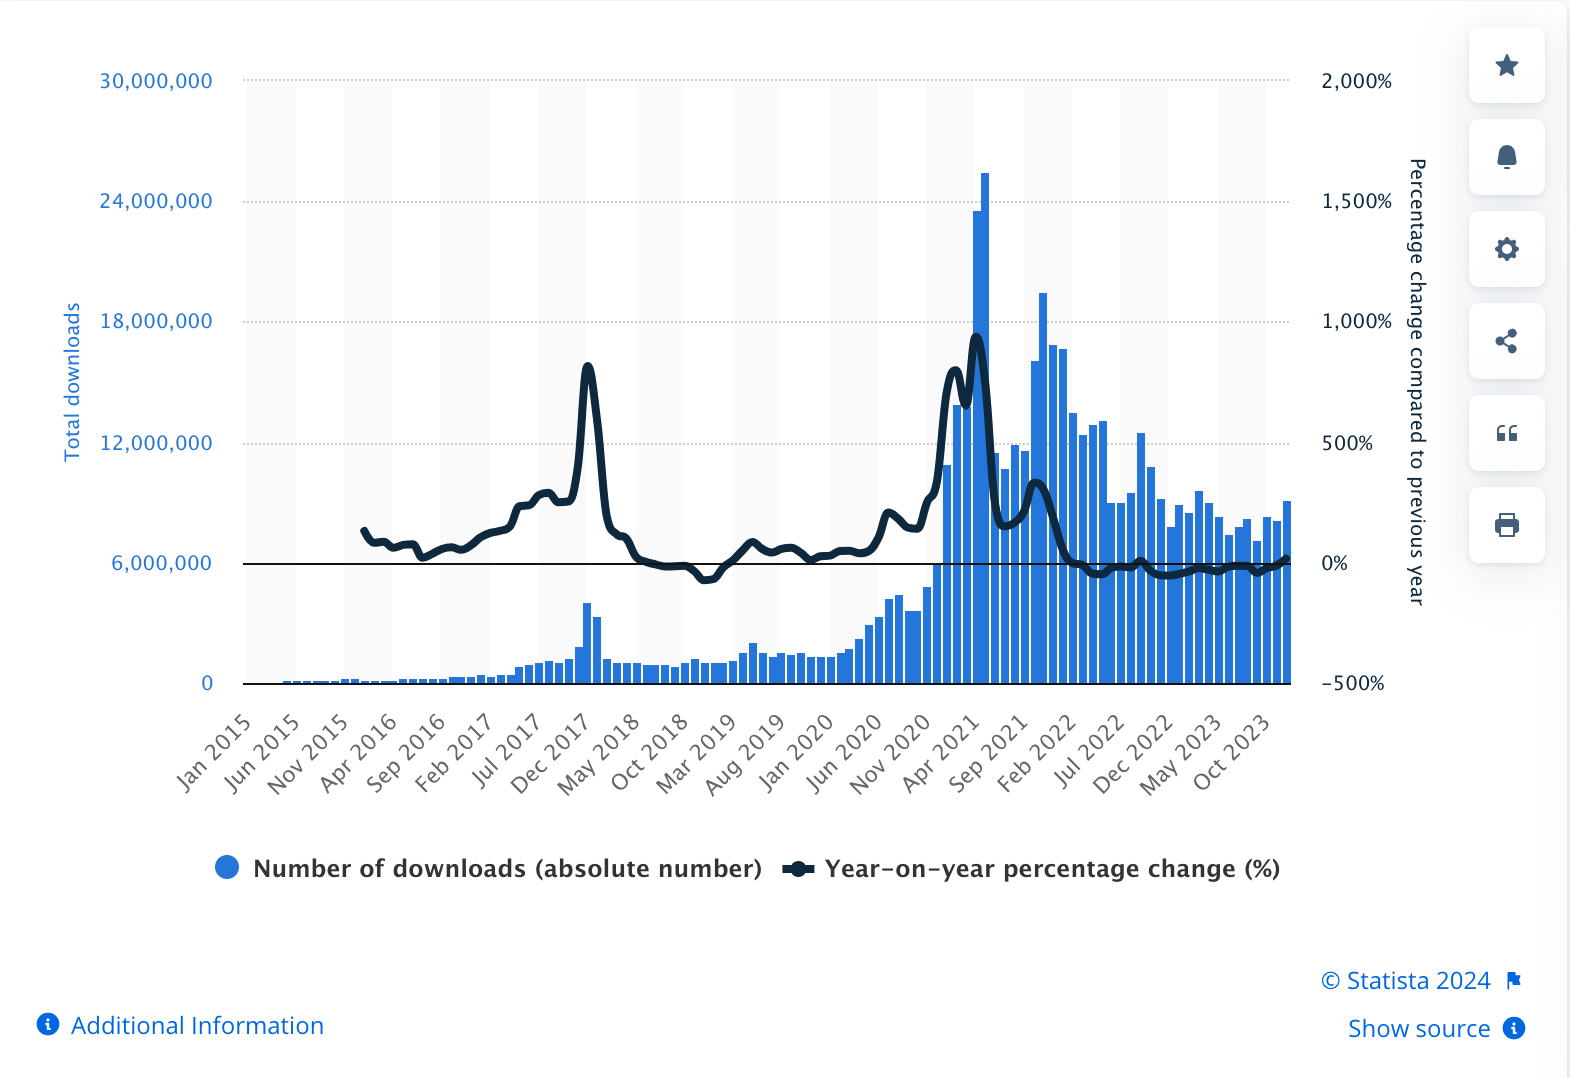This screenshot has width=1570, height=1078.
Task: Click the line peak near Dec 2017
Action: 588,367
